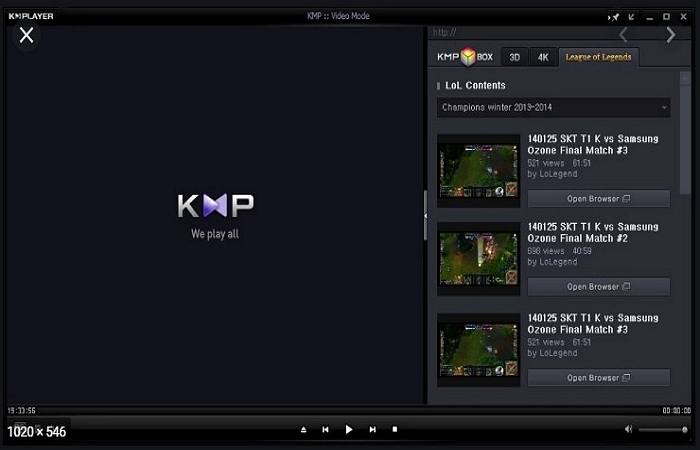Select the League of Legends tab
Image resolution: width=700 pixels, height=450 pixels.
pyautogui.click(x=598, y=57)
